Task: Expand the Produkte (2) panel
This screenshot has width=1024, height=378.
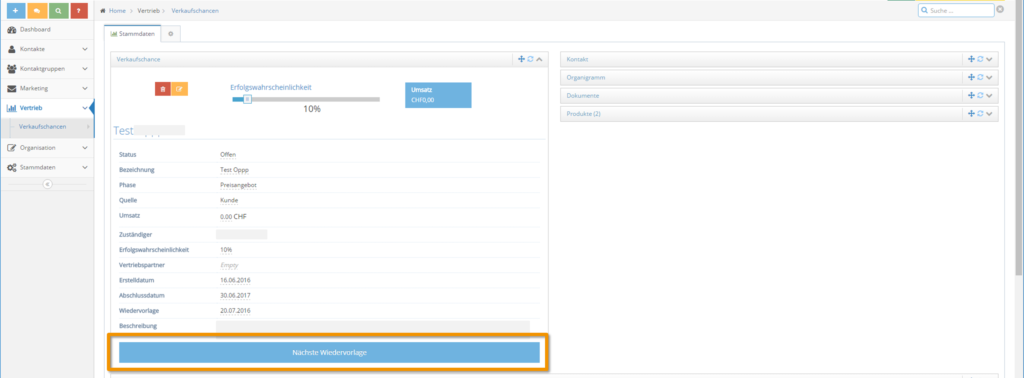Action: (x=990, y=114)
